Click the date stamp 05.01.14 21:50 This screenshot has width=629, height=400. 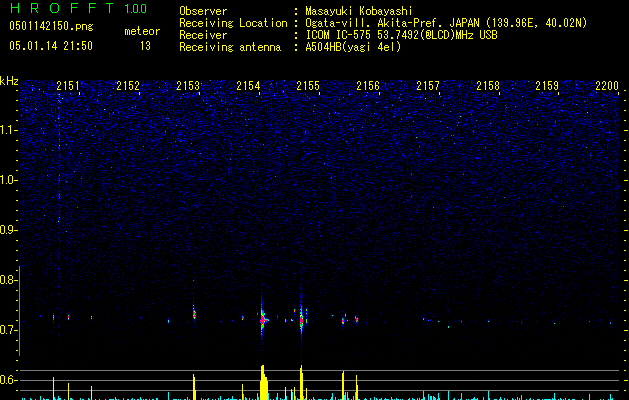pos(51,46)
